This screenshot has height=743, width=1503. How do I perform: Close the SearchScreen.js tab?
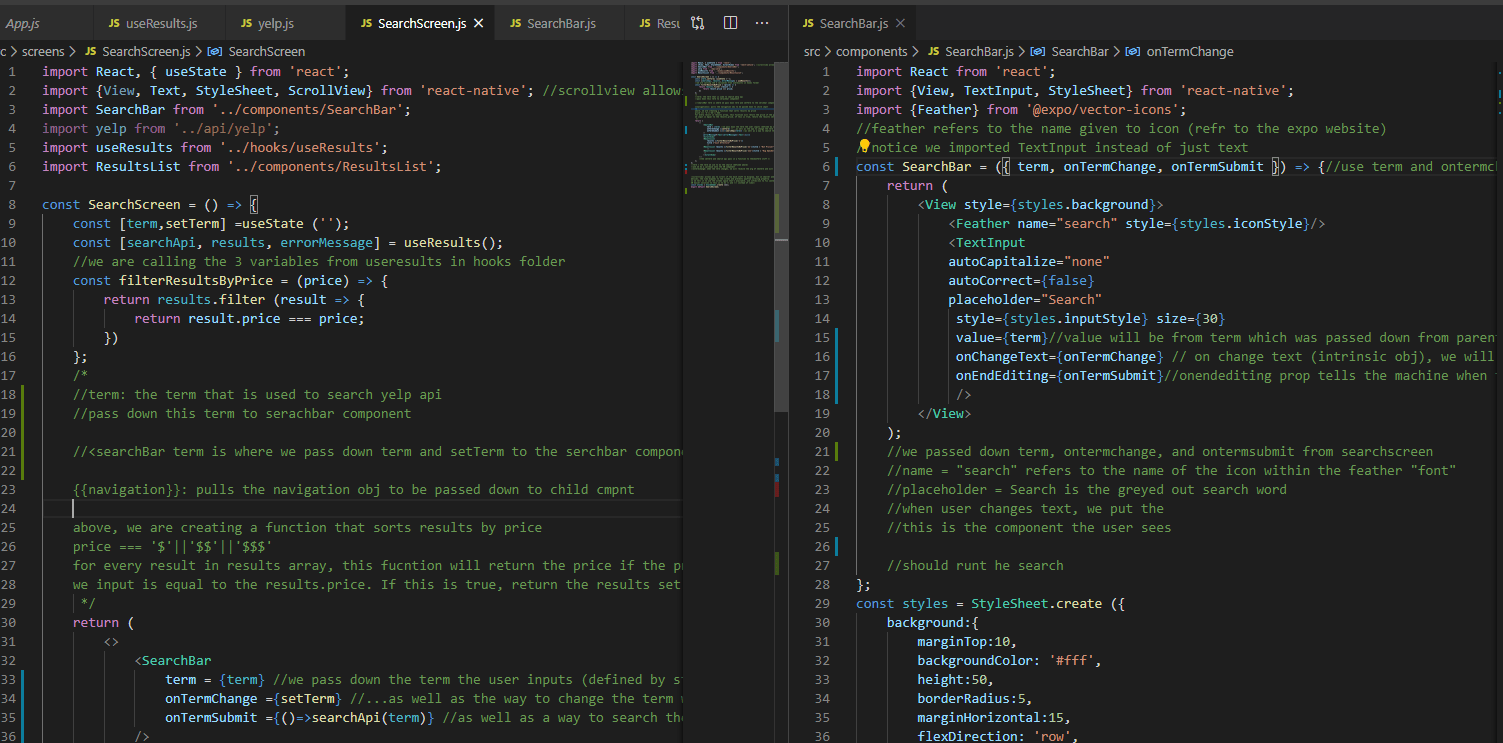click(479, 23)
